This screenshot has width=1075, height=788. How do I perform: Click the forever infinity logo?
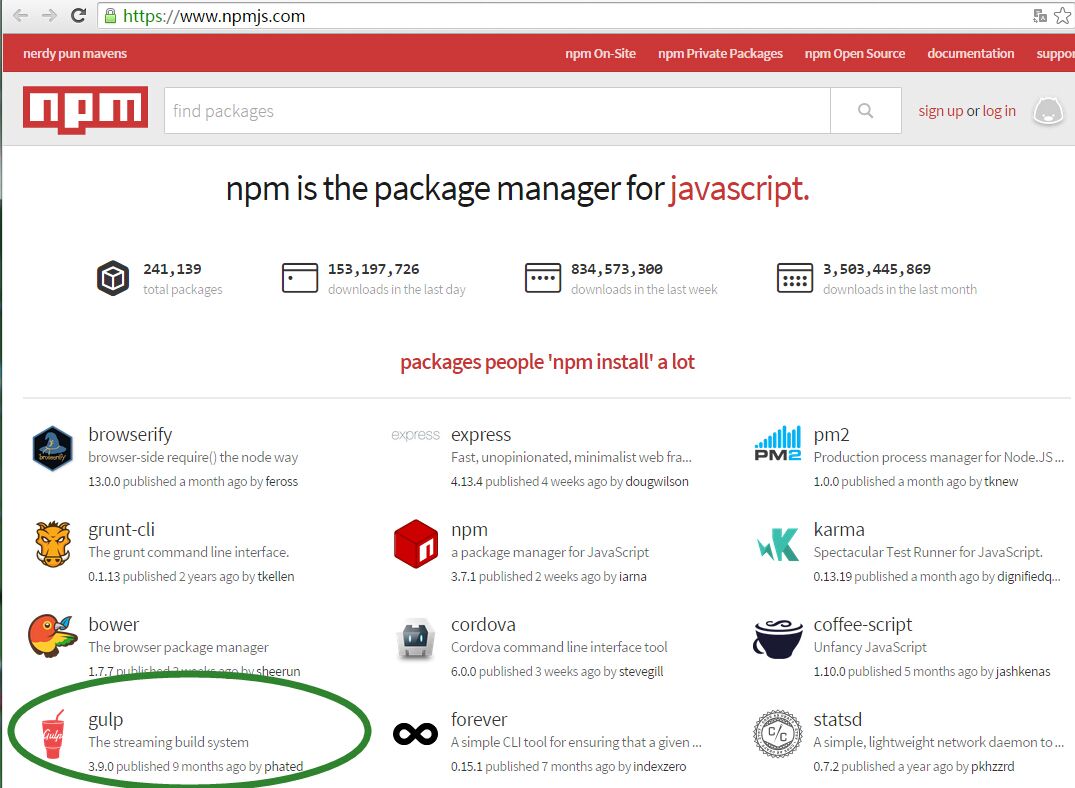pyautogui.click(x=415, y=734)
